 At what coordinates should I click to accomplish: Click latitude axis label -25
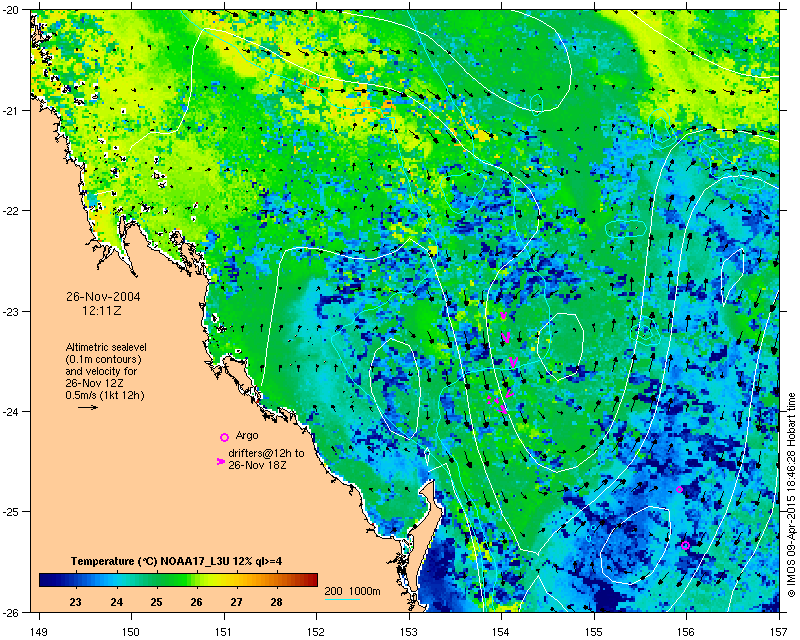(x=12, y=512)
